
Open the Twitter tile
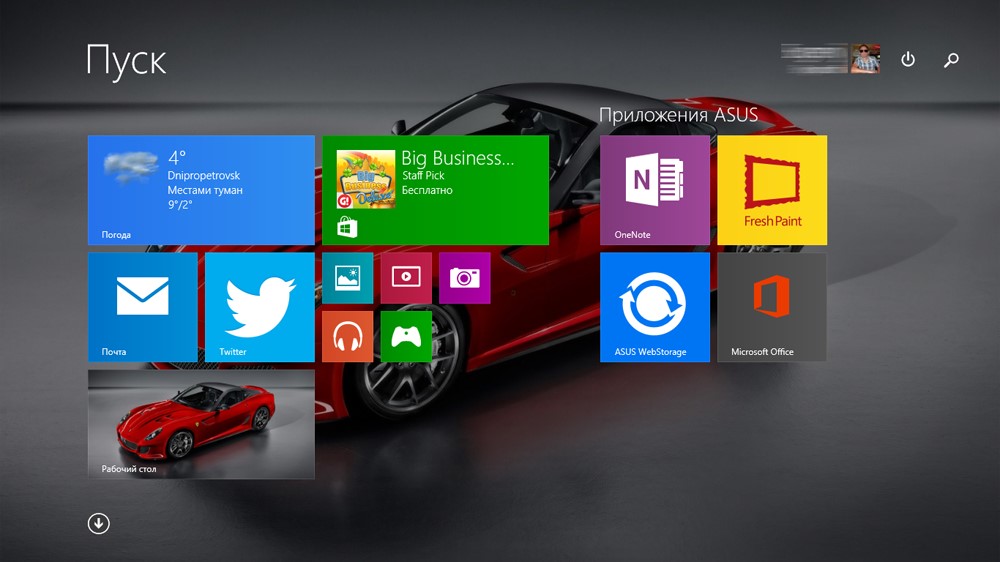tap(260, 307)
